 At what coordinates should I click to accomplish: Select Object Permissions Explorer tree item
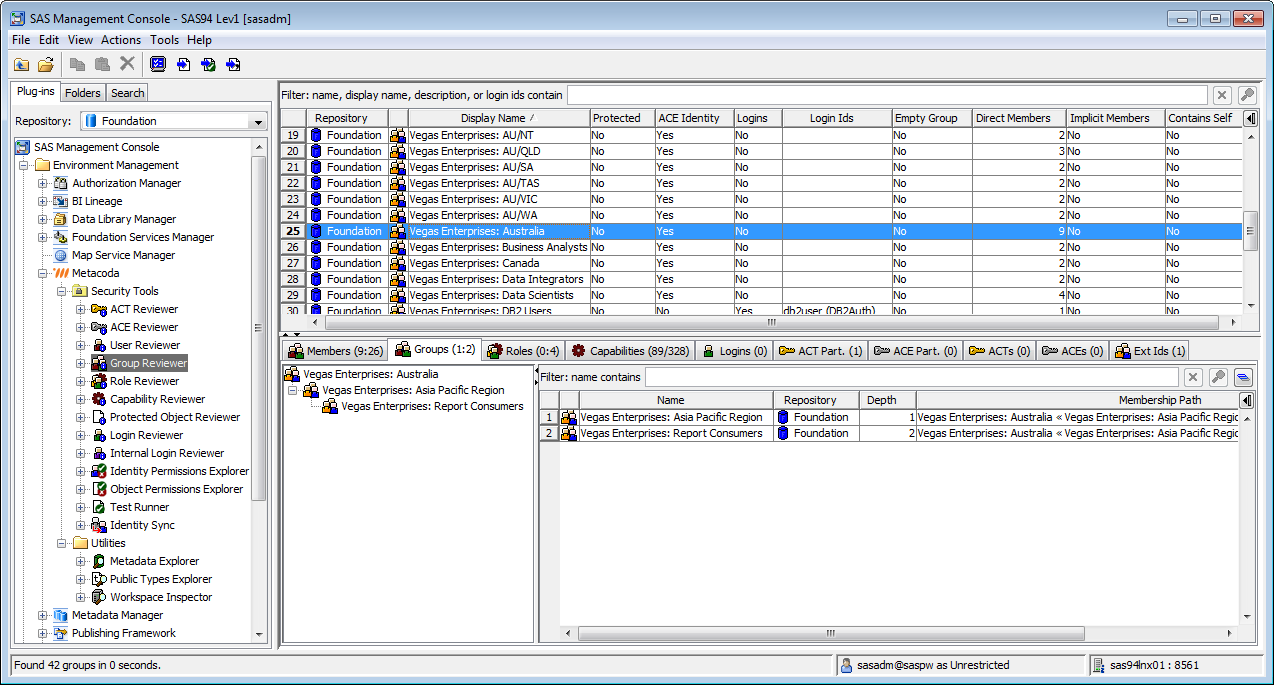[x=176, y=489]
